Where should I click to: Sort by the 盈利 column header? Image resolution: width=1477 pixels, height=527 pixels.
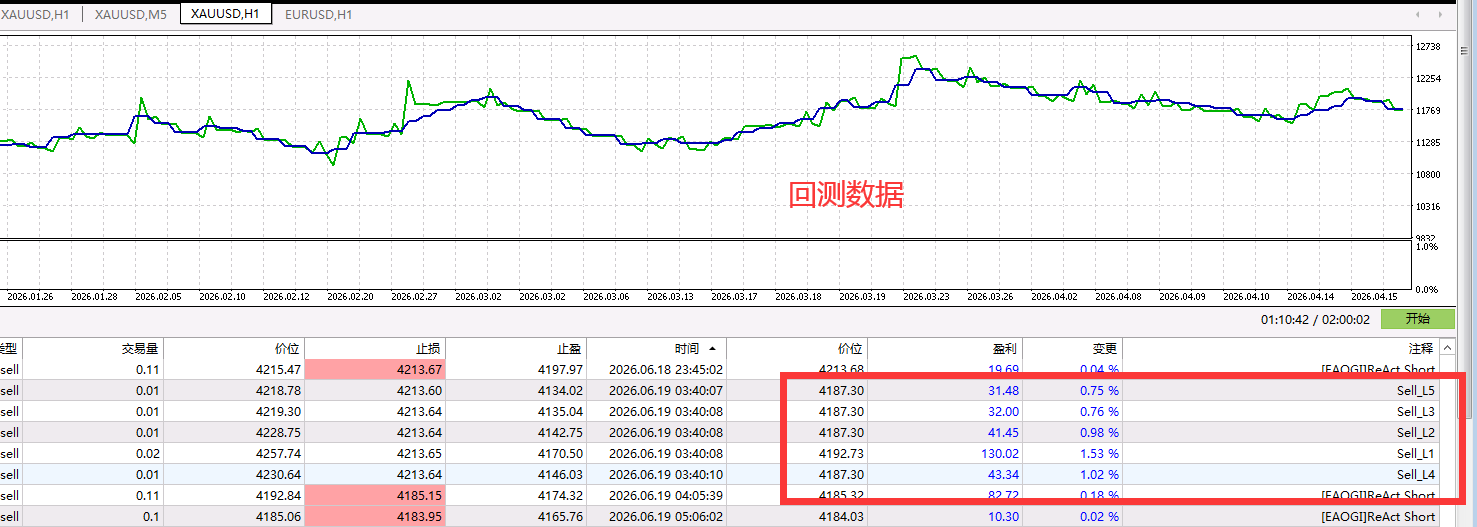(1005, 349)
